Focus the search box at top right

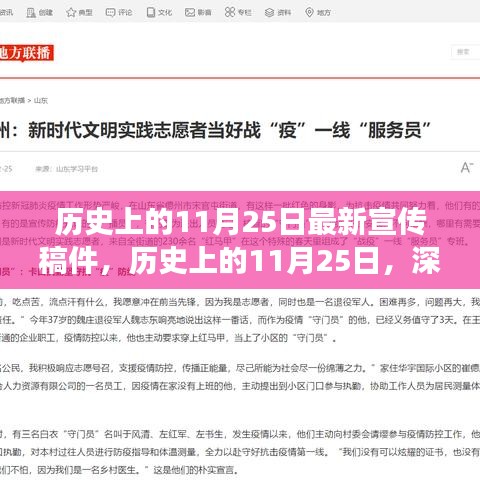466,52
